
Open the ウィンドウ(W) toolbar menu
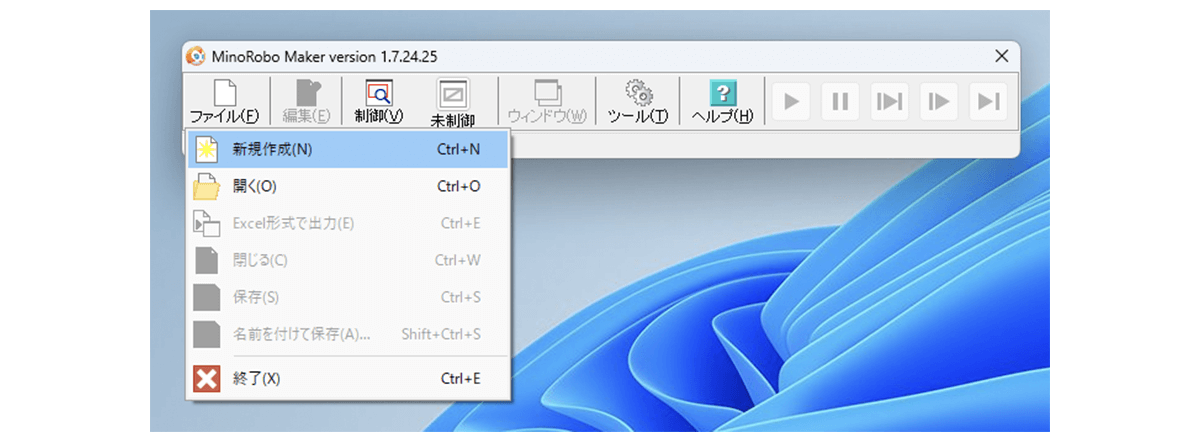547,101
